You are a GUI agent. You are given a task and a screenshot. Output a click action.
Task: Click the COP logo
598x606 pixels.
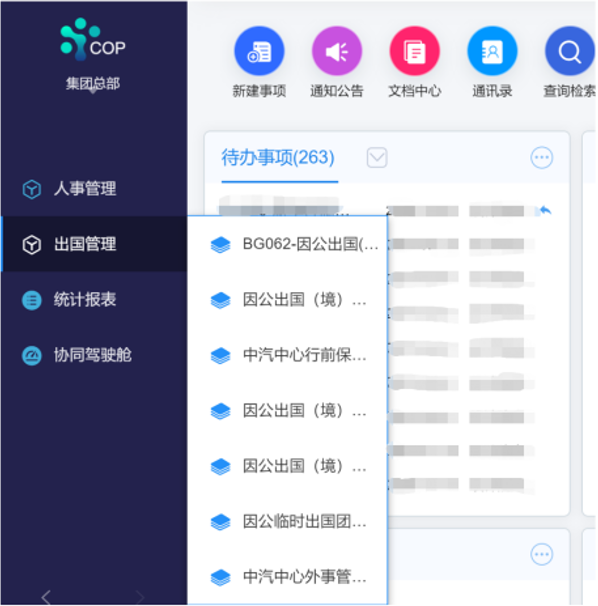click(93, 39)
